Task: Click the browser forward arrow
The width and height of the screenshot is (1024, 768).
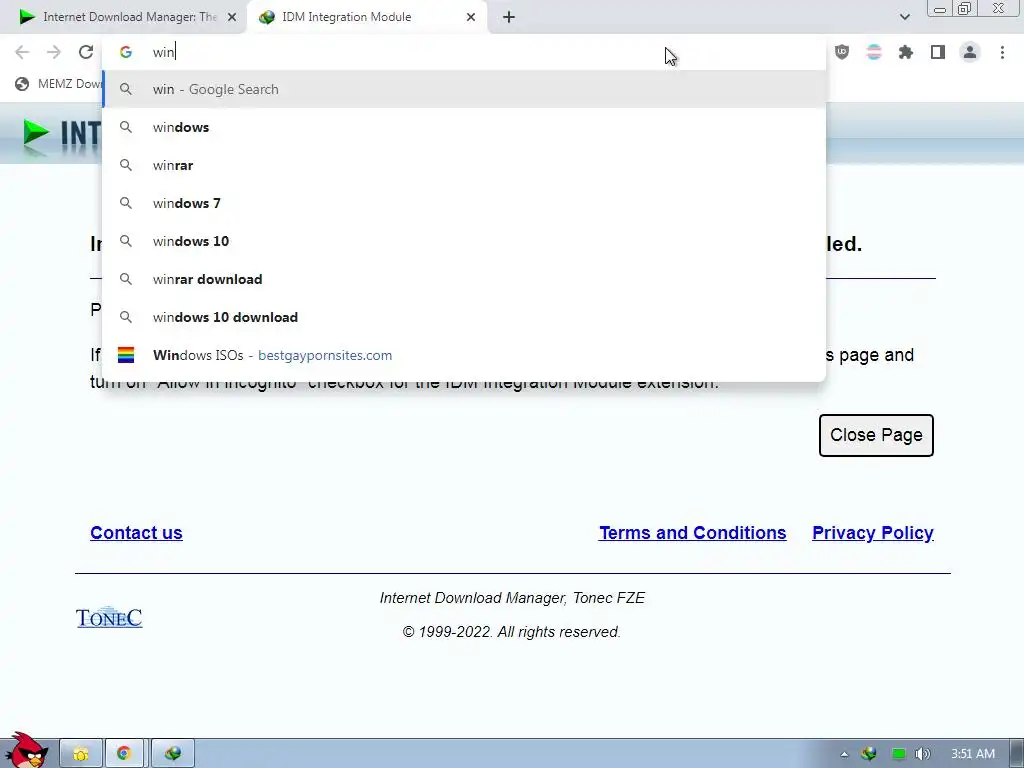Action: (x=54, y=52)
